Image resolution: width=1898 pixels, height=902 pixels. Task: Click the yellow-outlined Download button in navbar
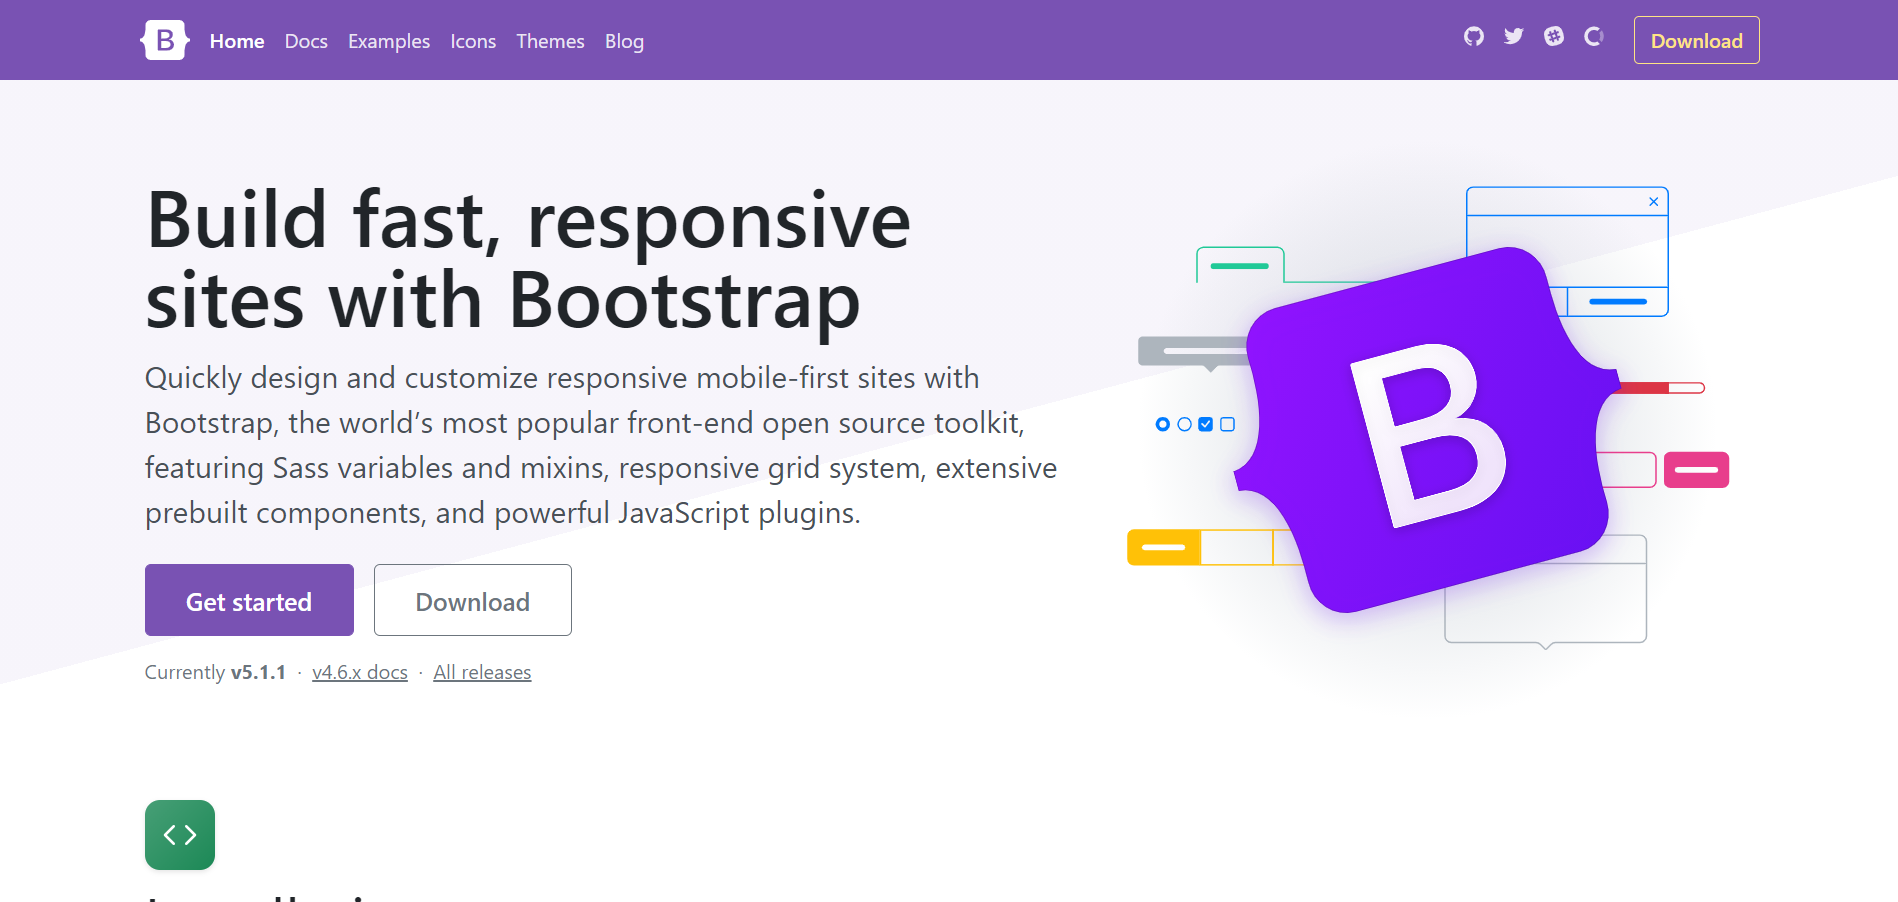1697,40
